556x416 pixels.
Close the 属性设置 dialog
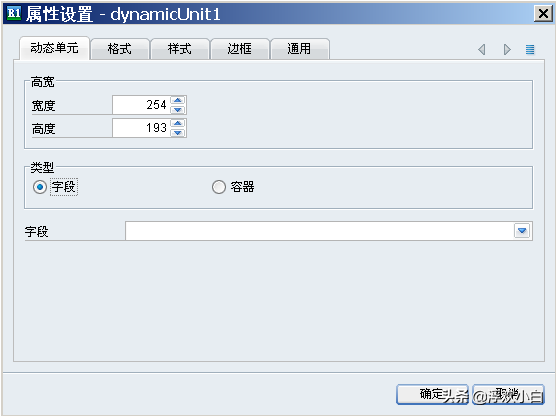click(x=543, y=14)
